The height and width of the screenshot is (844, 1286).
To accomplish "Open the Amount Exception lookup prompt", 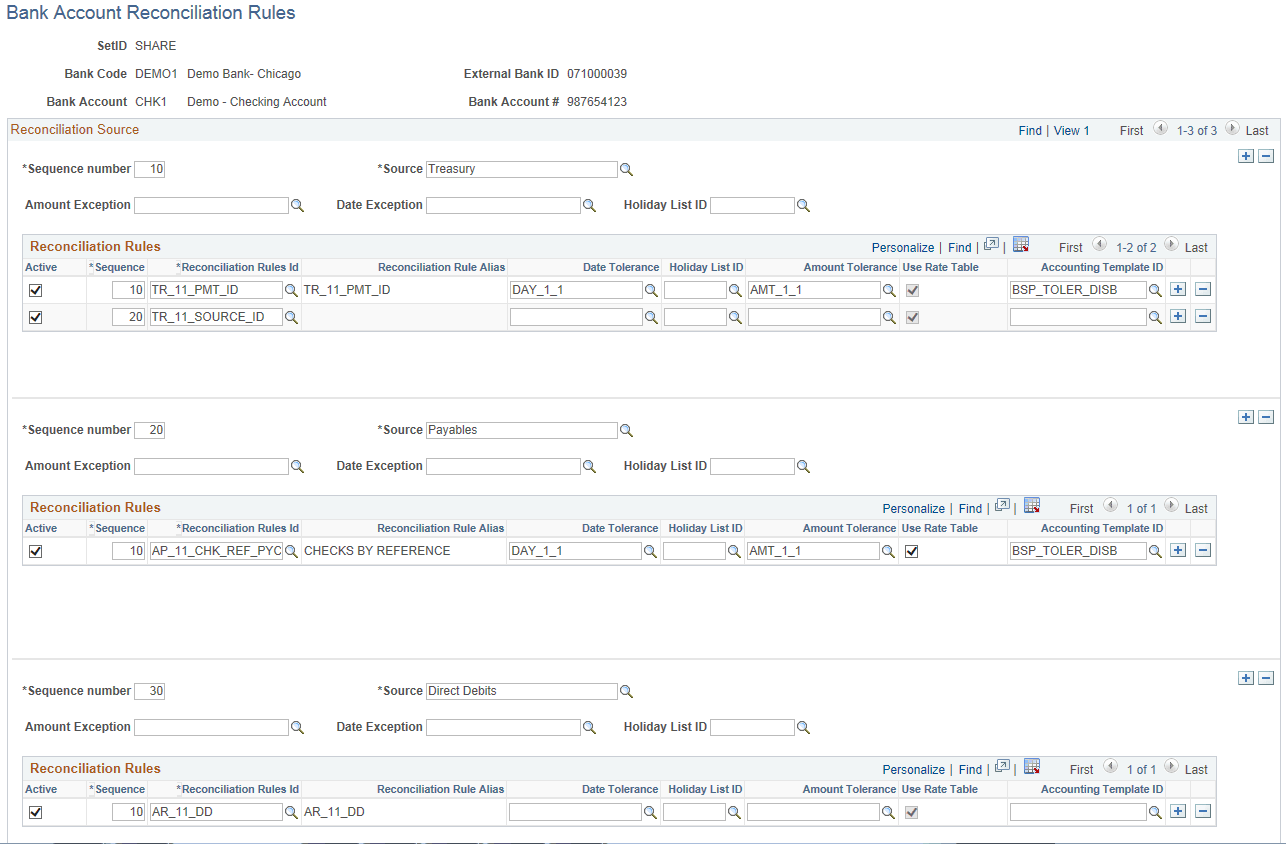I will click(x=297, y=204).
